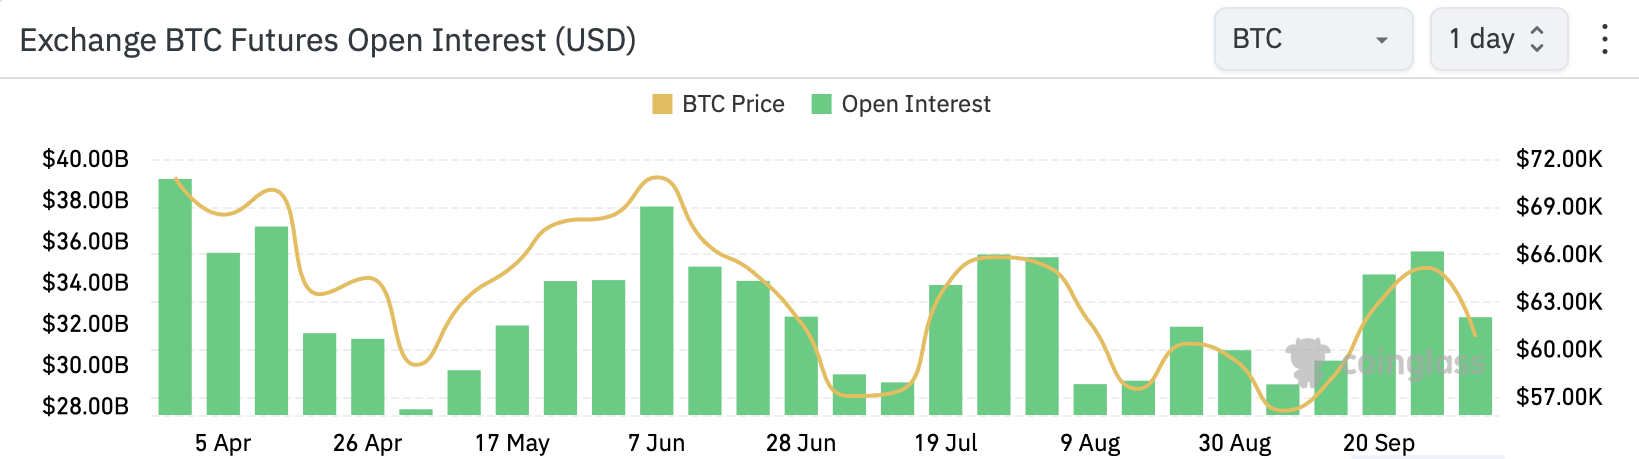Open the BTC coin selector dropdown
This screenshot has width=1639, height=459.
click(x=1312, y=39)
